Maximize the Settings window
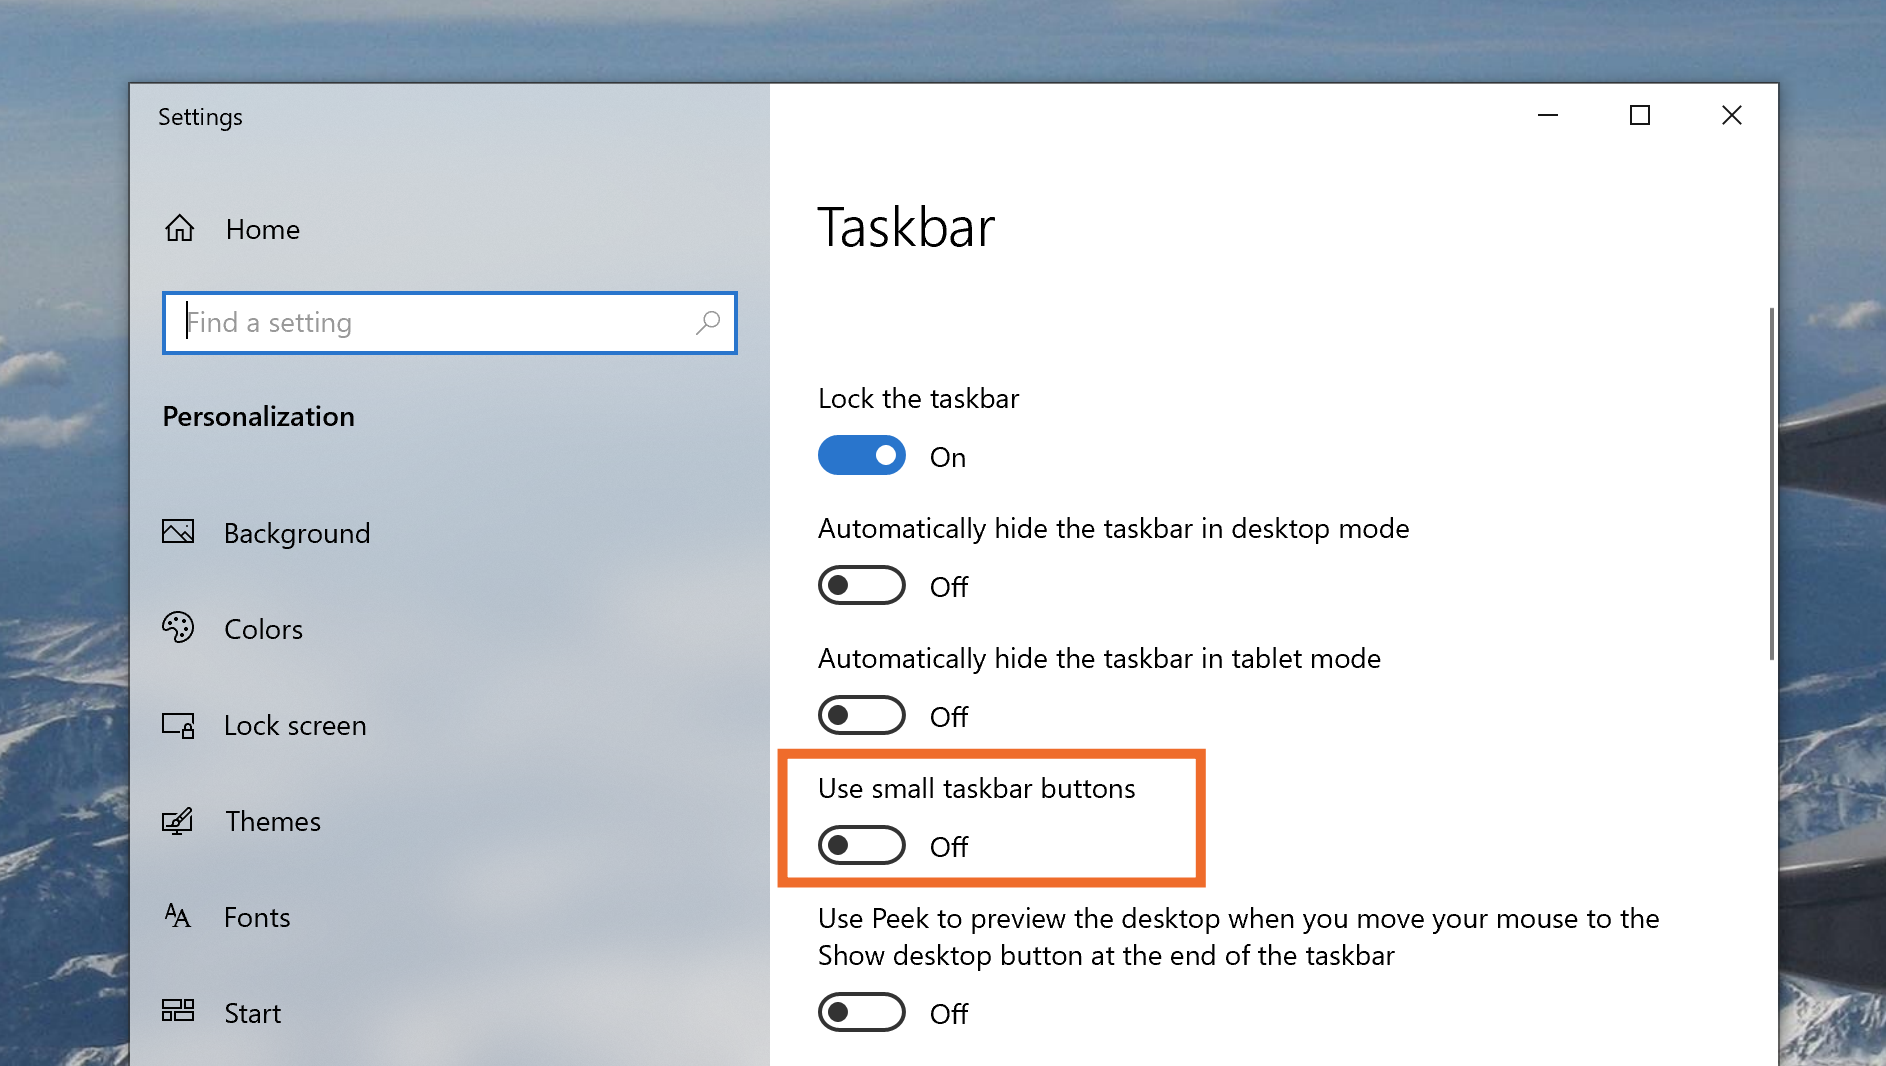This screenshot has height=1066, width=1886. point(1640,115)
